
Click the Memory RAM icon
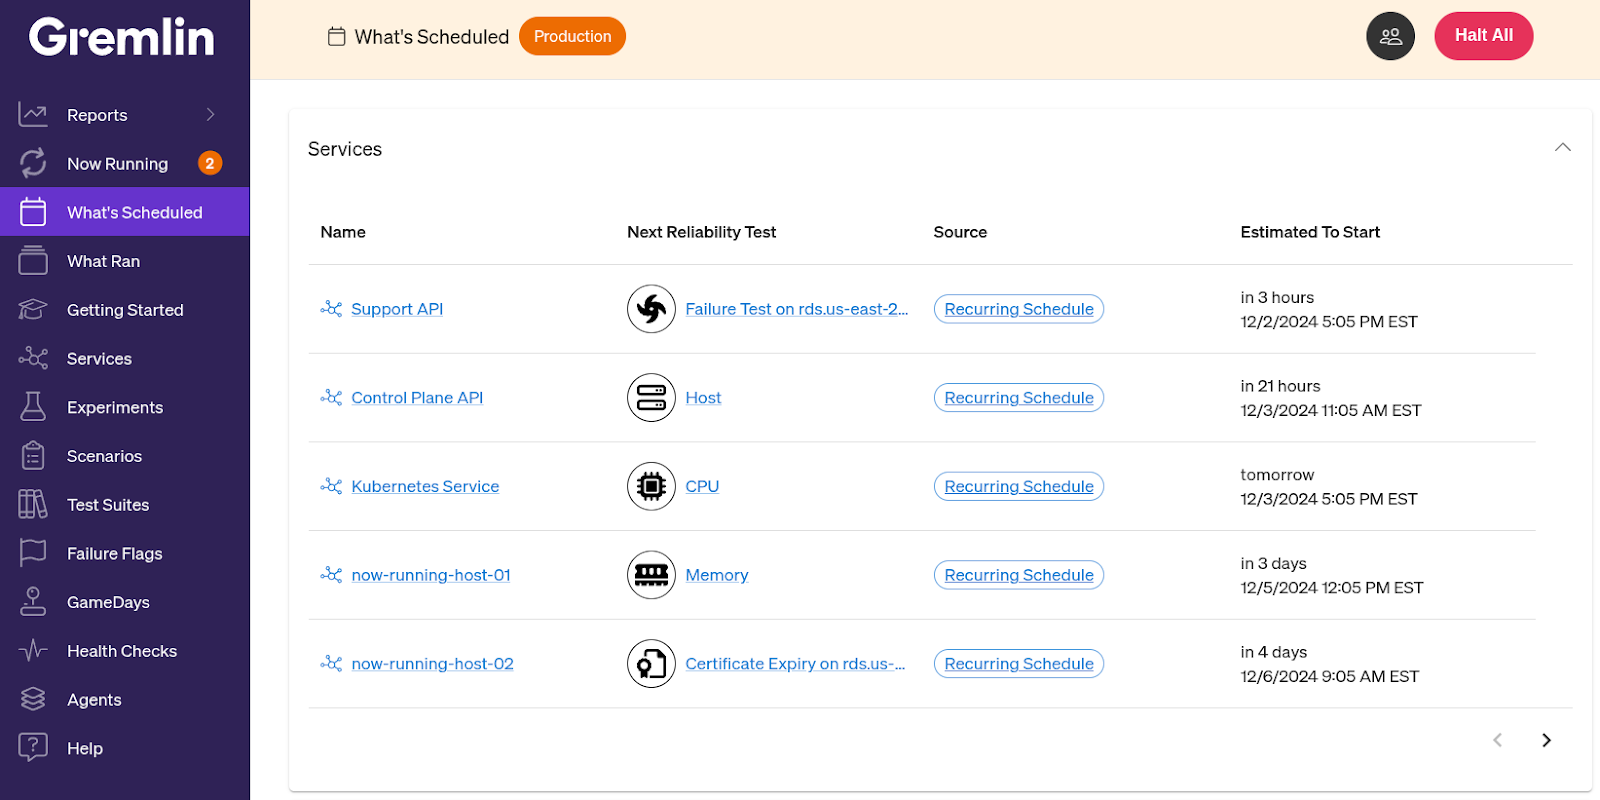[x=651, y=575]
